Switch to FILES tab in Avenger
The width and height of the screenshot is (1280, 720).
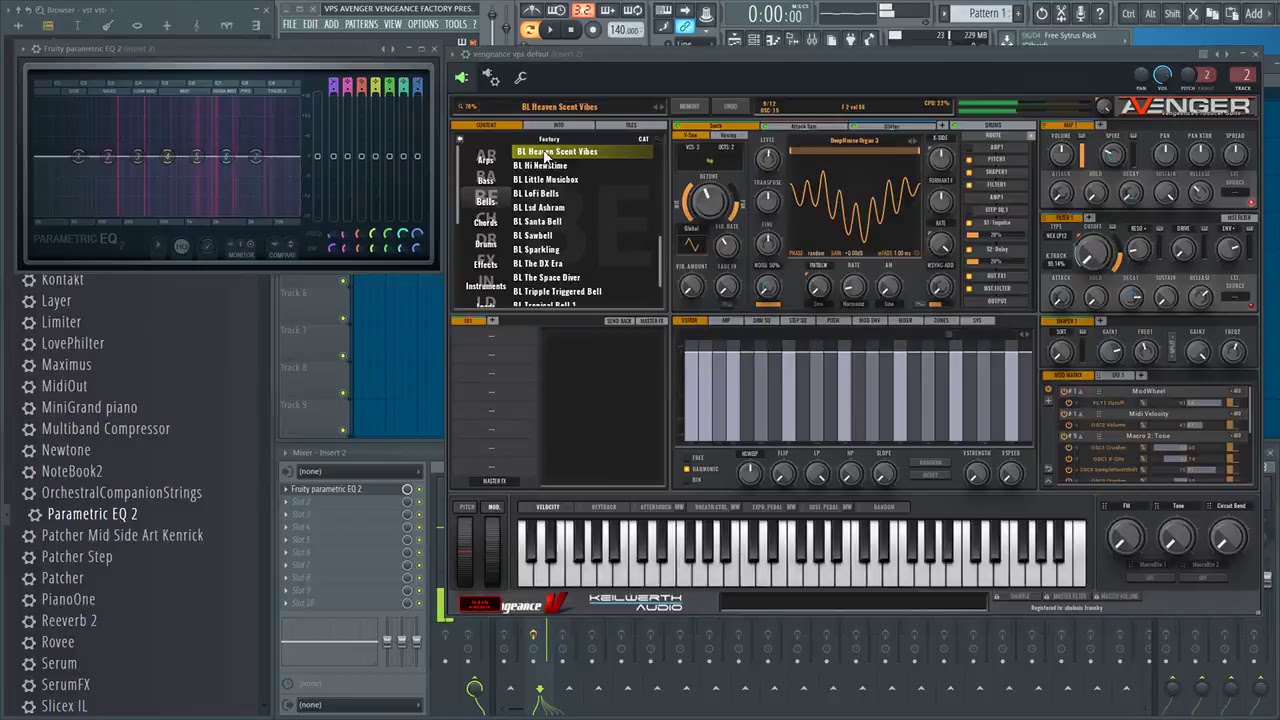point(631,126)
